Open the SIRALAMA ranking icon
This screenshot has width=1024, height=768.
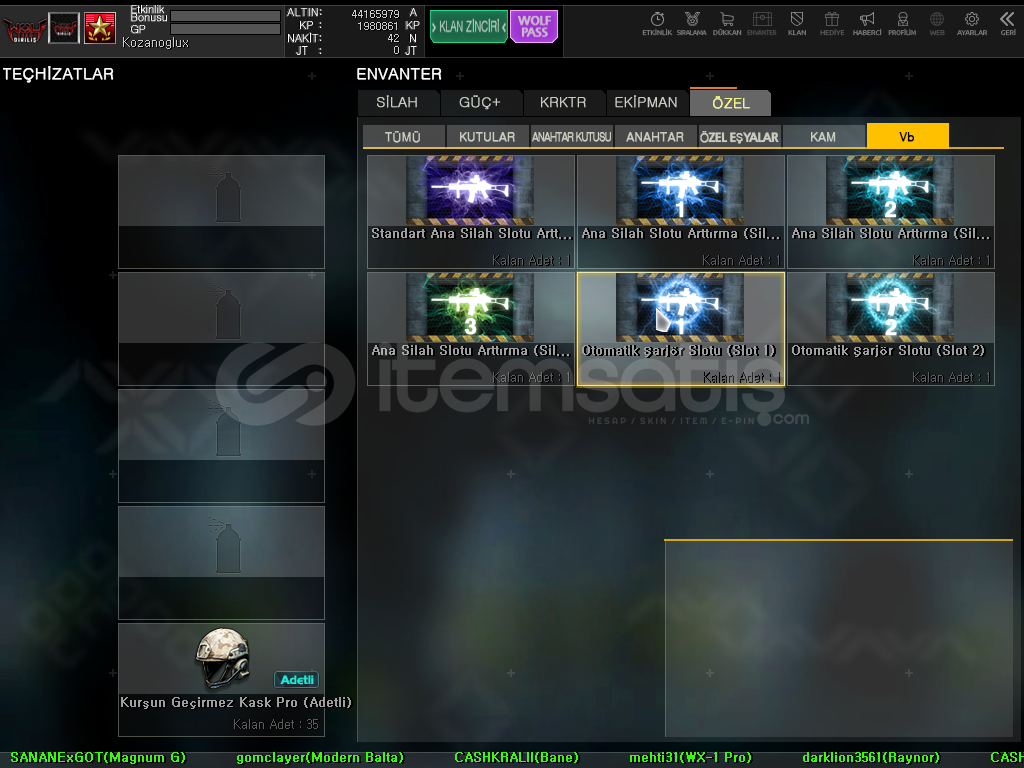tap(692, 24)
